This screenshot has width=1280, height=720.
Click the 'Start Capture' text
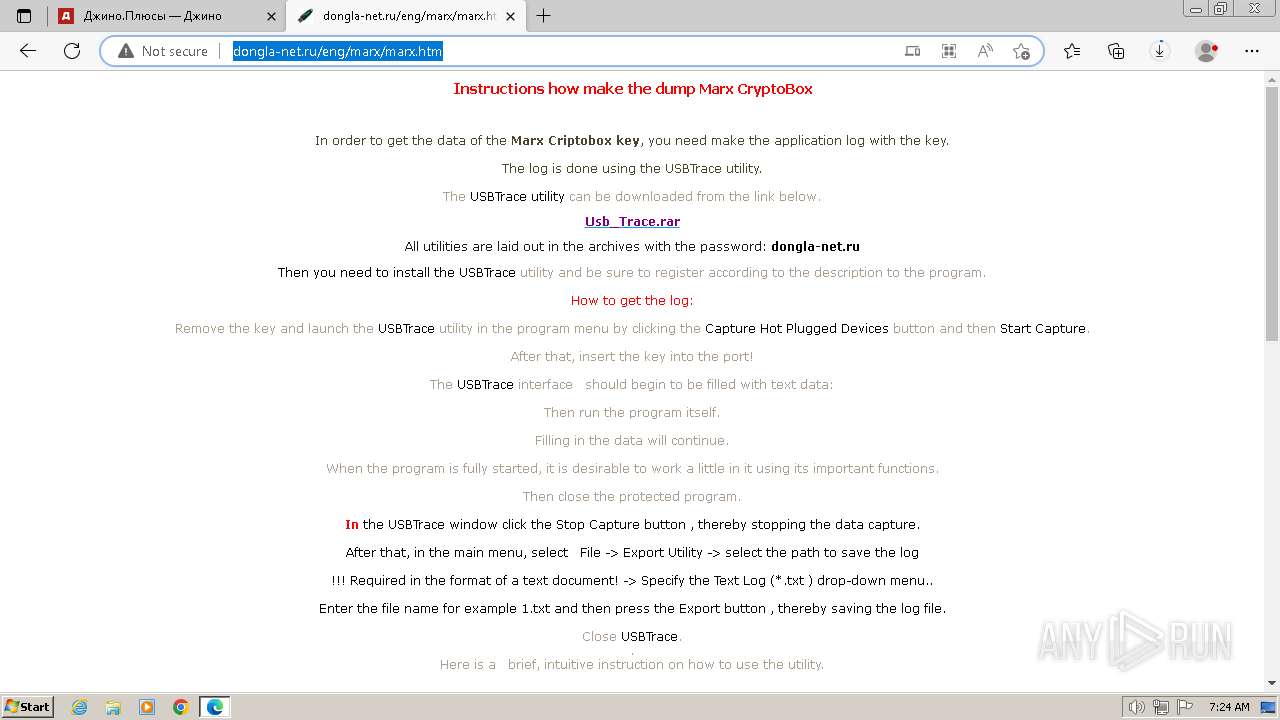click(1043, 328)
